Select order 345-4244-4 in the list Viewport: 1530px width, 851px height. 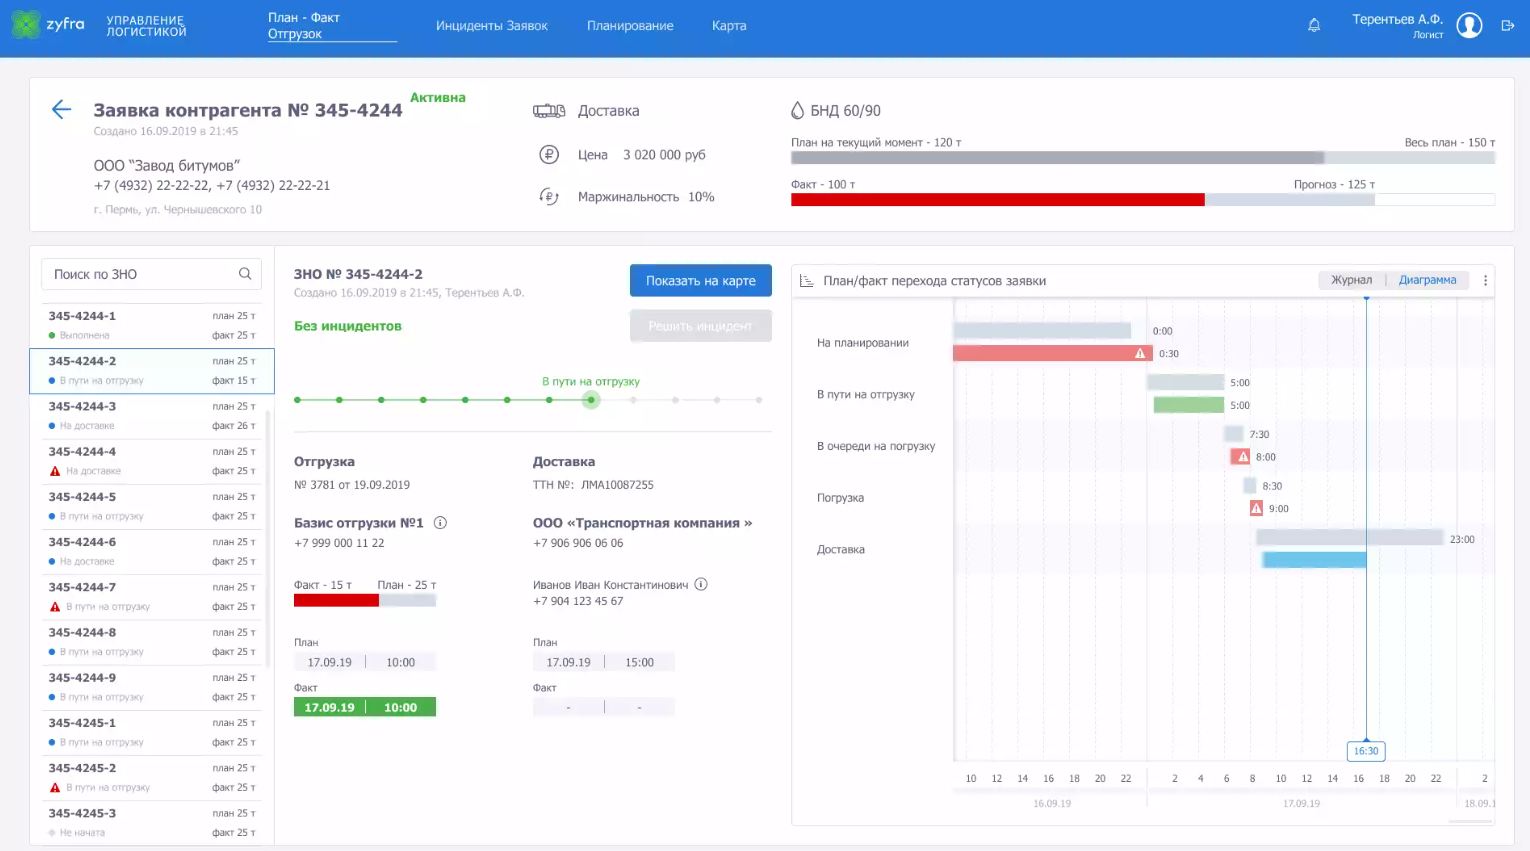click(x=150, y=461)
